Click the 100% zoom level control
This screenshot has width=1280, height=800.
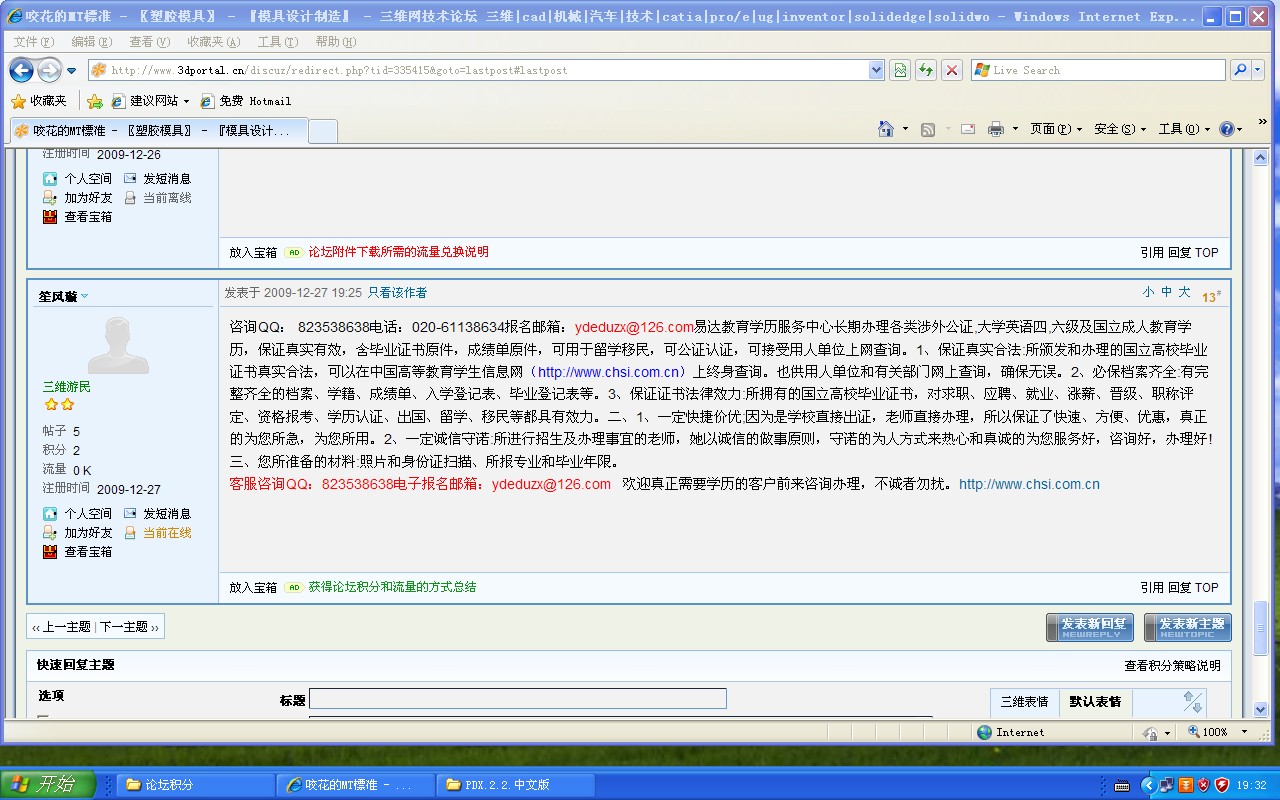point(1214,732)
